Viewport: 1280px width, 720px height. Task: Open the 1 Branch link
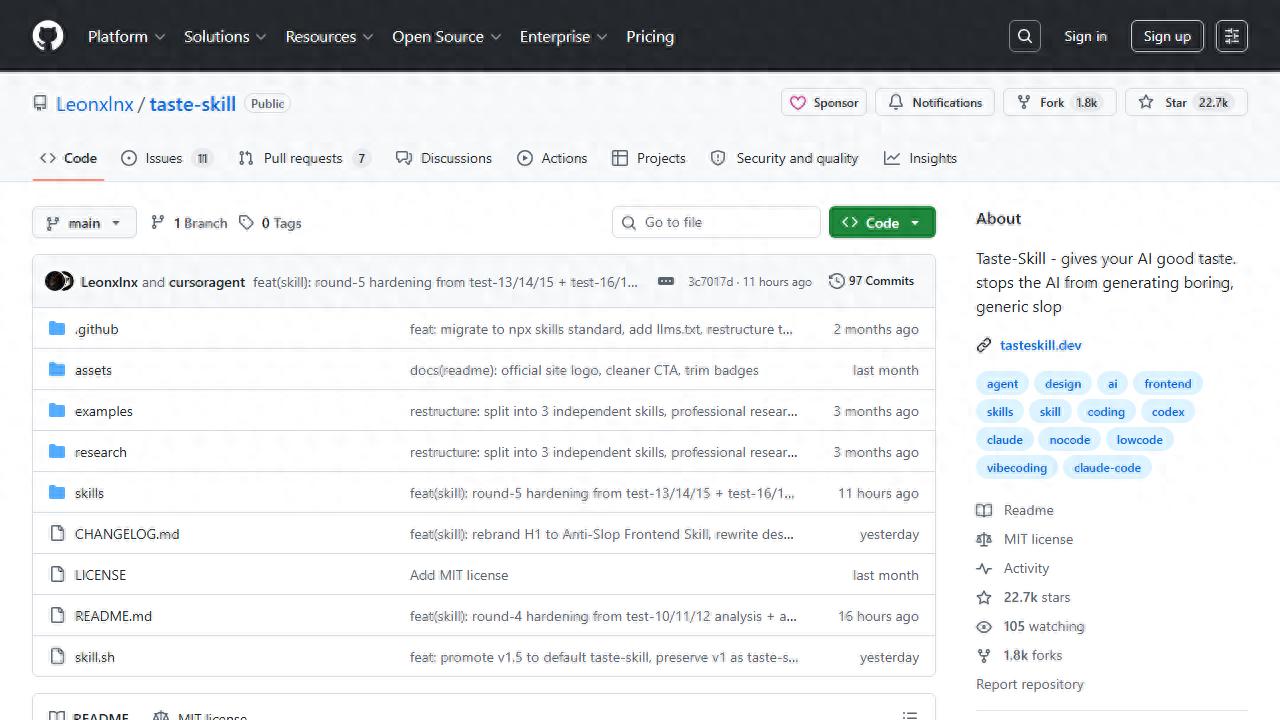click(189, 223)
